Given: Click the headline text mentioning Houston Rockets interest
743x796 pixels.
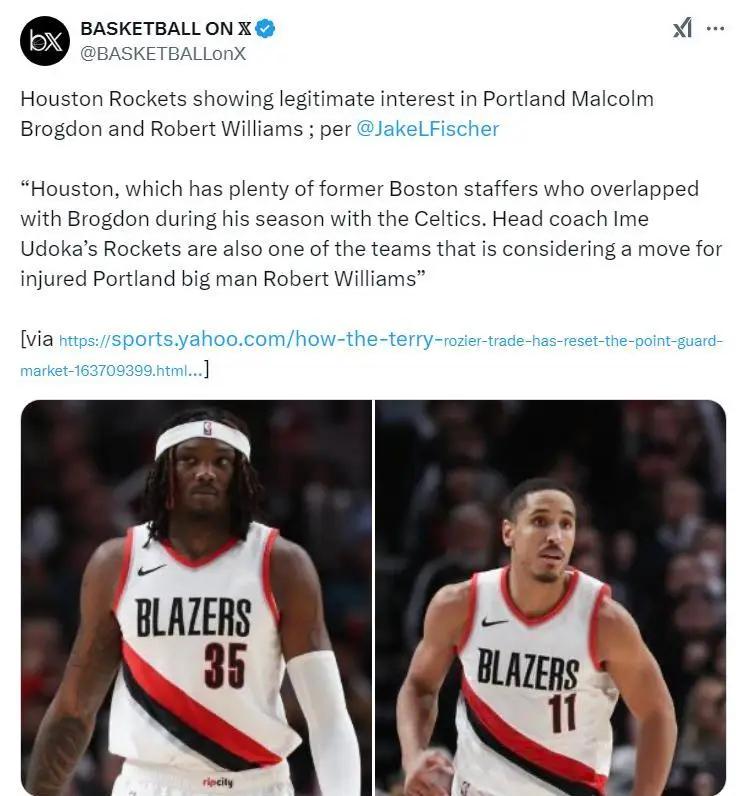Looking at the screenshot, I should (337, 114).
